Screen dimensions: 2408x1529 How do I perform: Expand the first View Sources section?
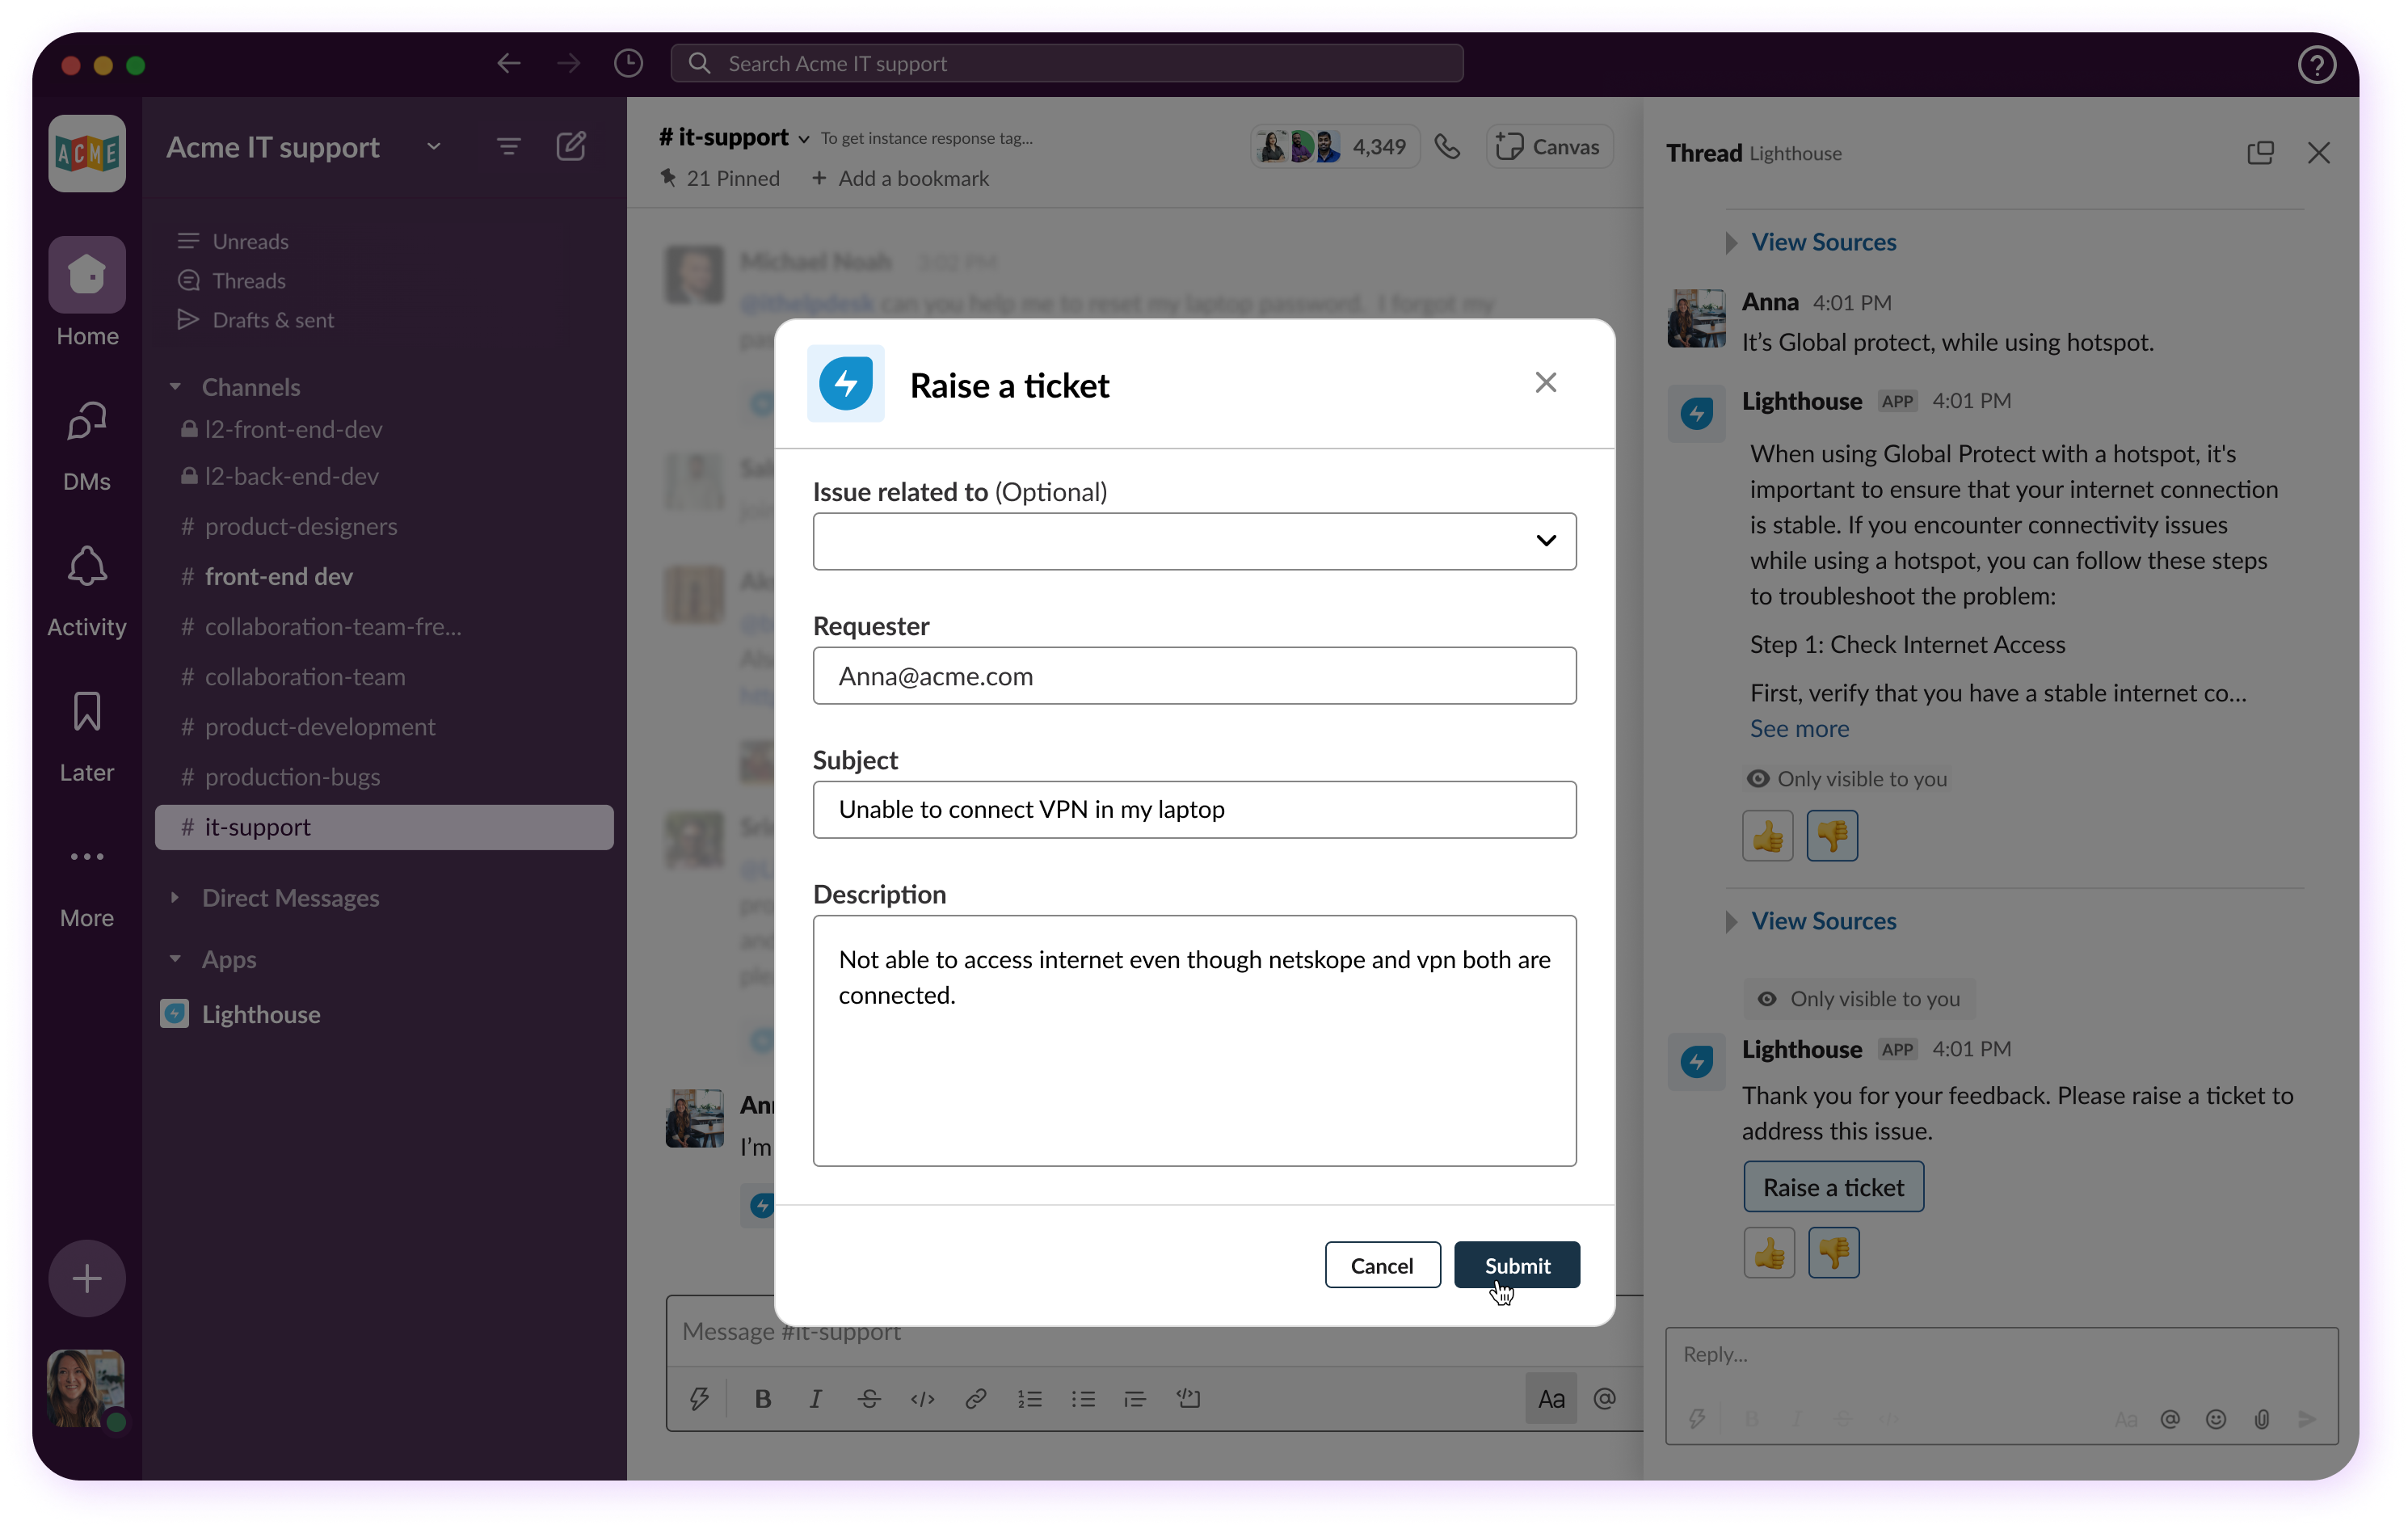[x=1822, y=242]
